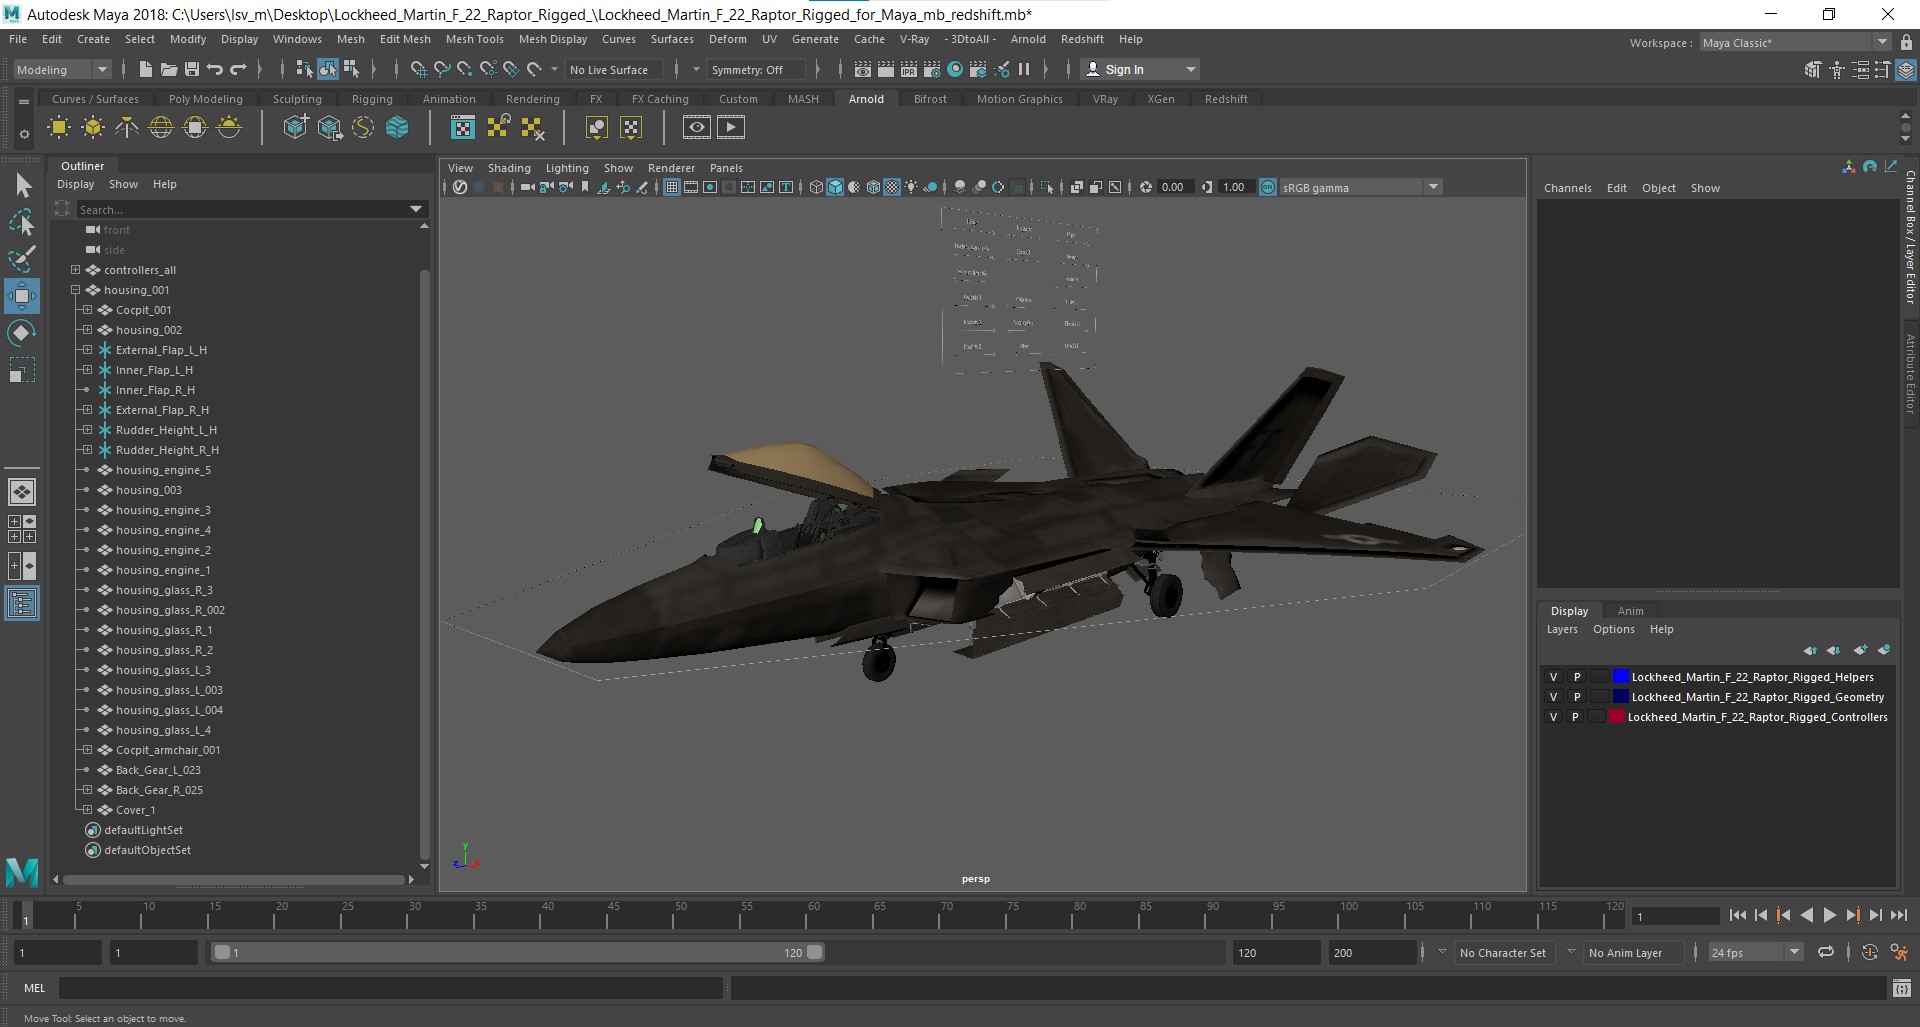Screen dimensions: 1920x1027
Task: Choose the Paint Selection tool
Action: click(22, 259)
